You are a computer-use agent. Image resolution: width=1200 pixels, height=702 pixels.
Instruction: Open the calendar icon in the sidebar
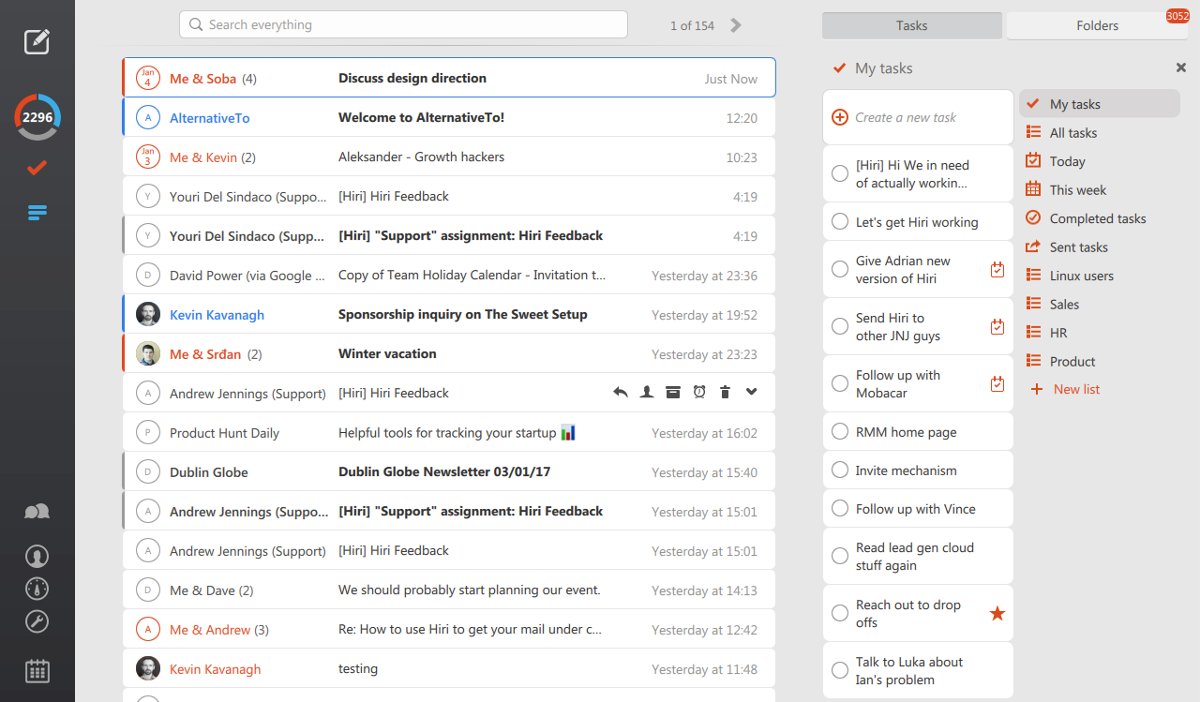pyautogui.click(x=37, y=670)
